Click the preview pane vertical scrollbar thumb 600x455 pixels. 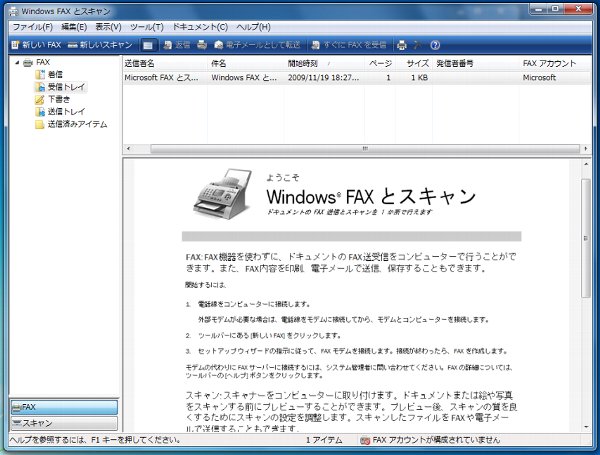586,238
